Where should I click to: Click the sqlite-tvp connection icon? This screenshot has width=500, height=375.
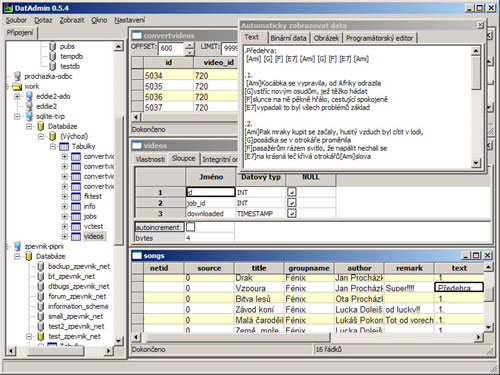pyautogui.click(x=29, y=116)
